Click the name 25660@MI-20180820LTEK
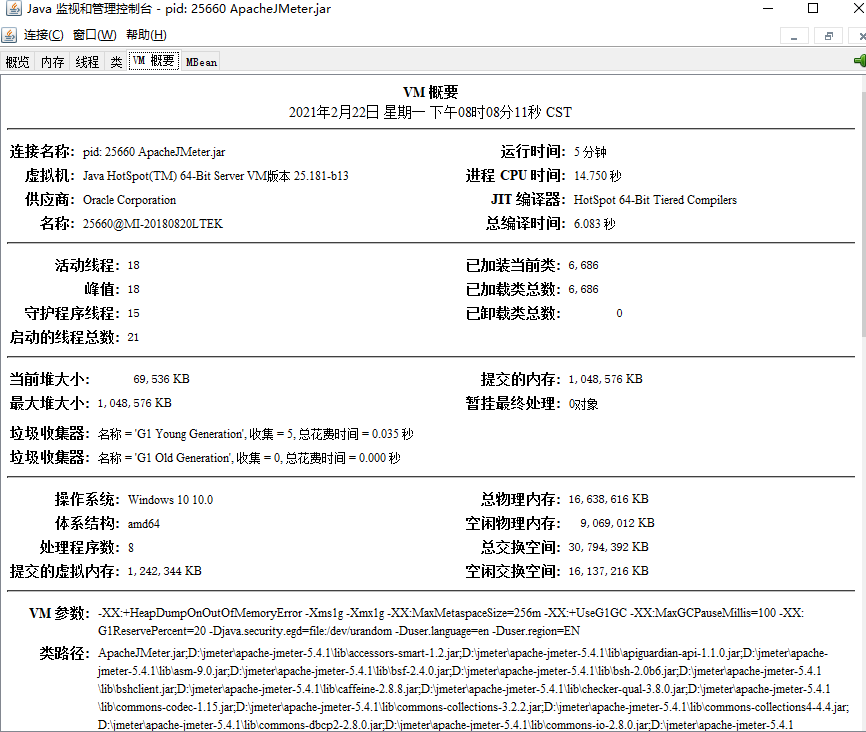This screenshot has width=866, height=732. (x=153, y=224)
